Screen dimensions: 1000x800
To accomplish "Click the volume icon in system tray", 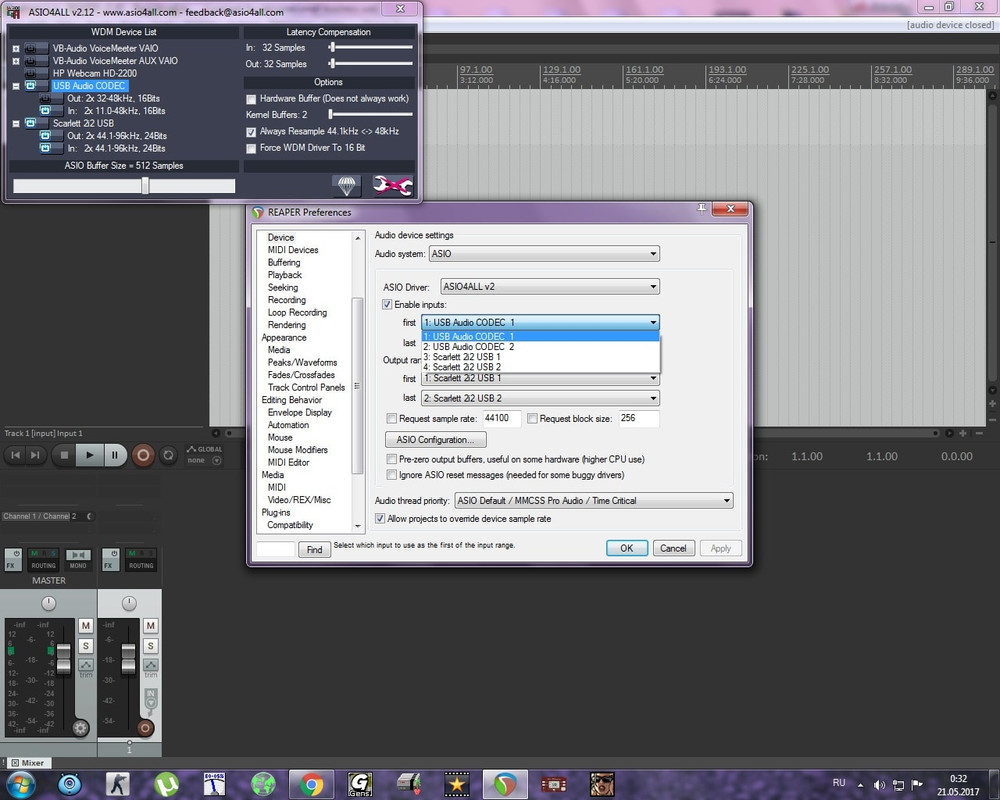I will pos(879,785).
